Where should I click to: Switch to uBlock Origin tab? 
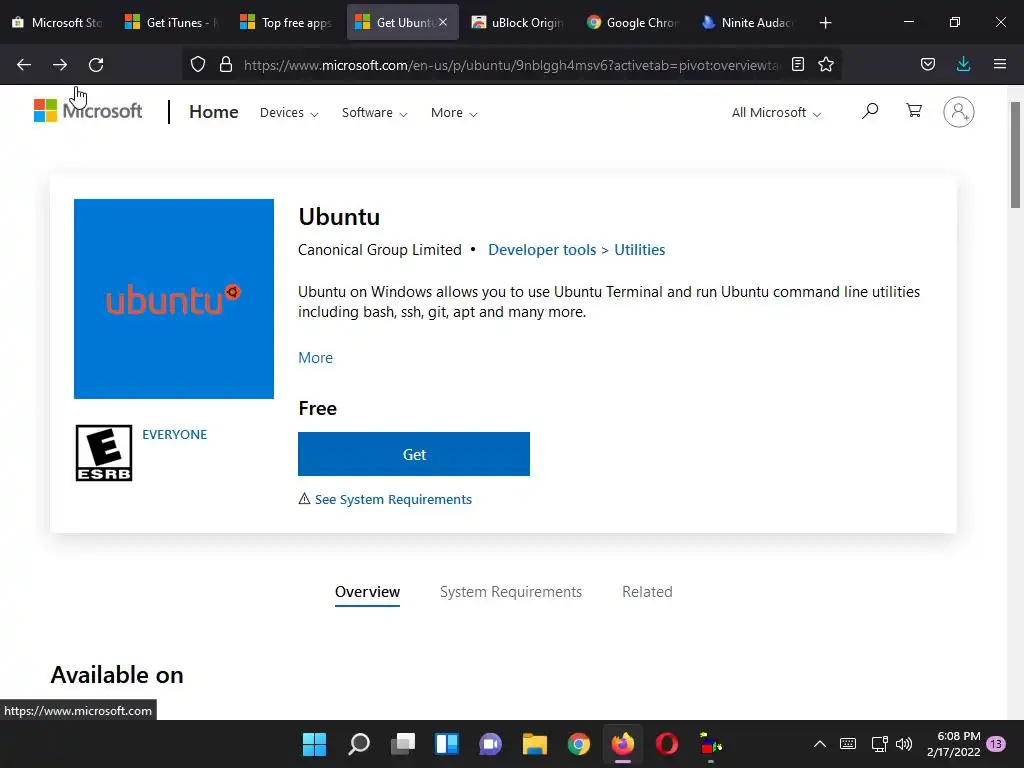pos(517,23)
